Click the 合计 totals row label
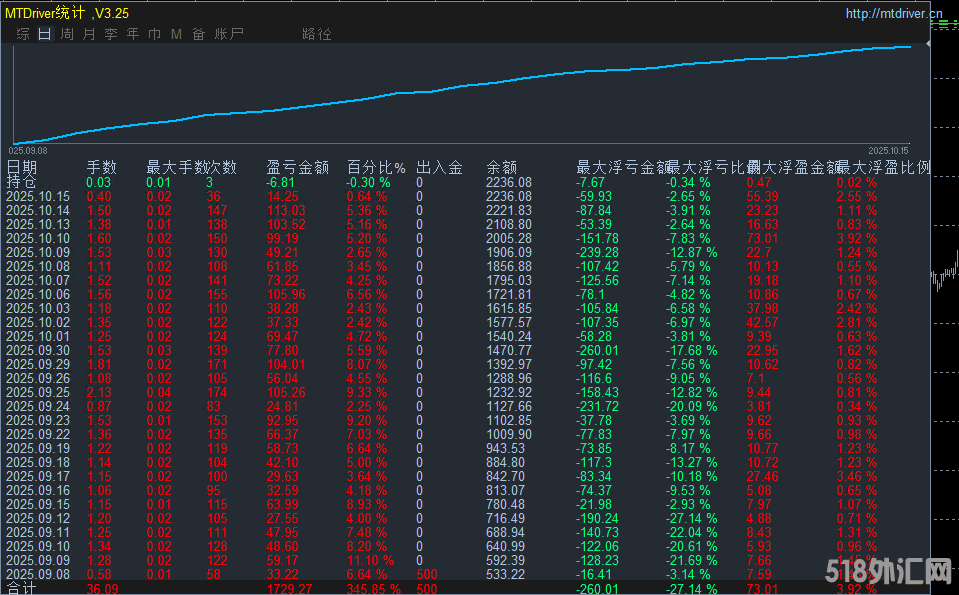Screen dimensions: 959x595 click(x=22, y=590)
